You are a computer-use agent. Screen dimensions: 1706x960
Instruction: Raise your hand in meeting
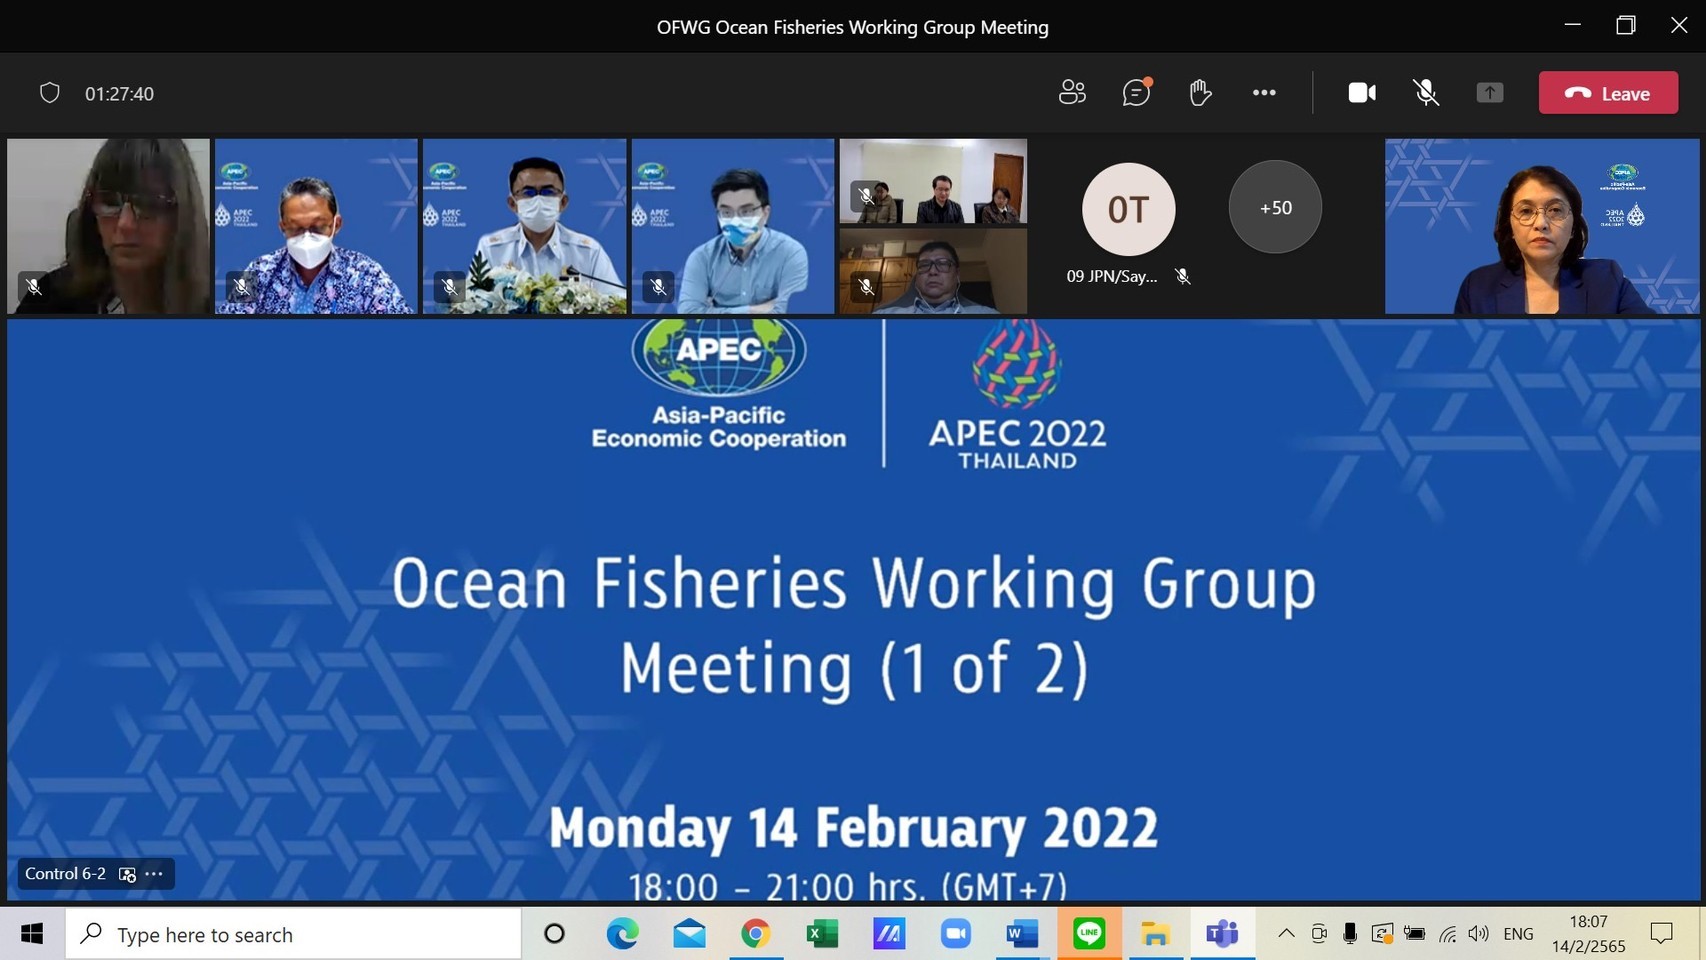[x=1200, y=93]
